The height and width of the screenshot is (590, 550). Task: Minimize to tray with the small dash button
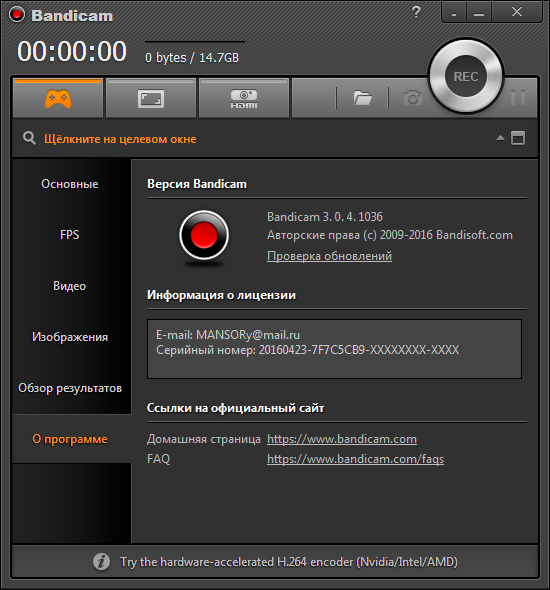coord(454,13)
